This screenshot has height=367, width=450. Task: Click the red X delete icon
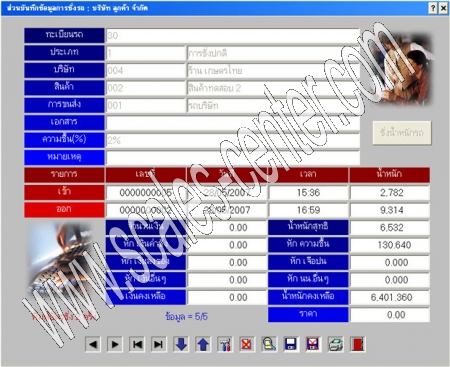(247, 344)
